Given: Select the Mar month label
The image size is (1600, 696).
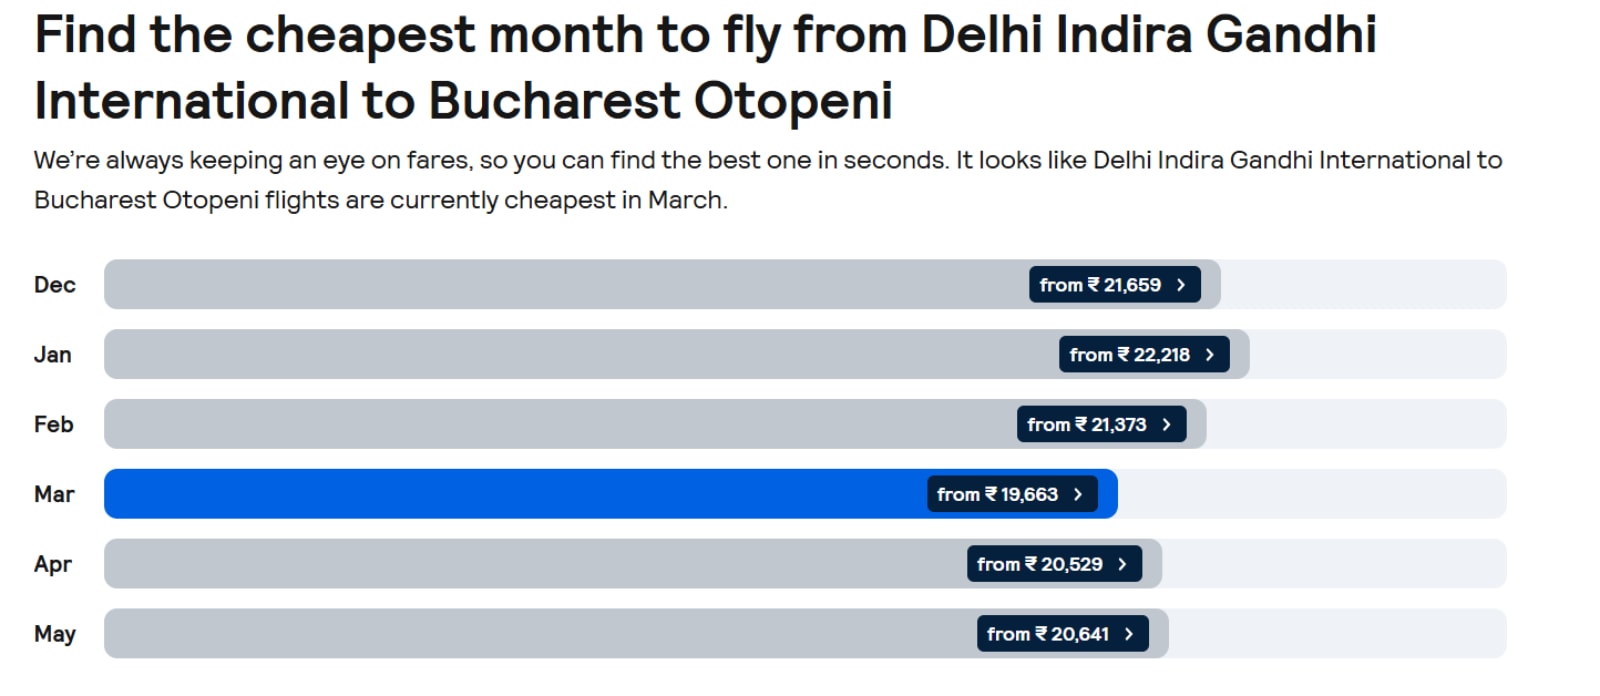Looking at the screenshot, I should 54,495.
